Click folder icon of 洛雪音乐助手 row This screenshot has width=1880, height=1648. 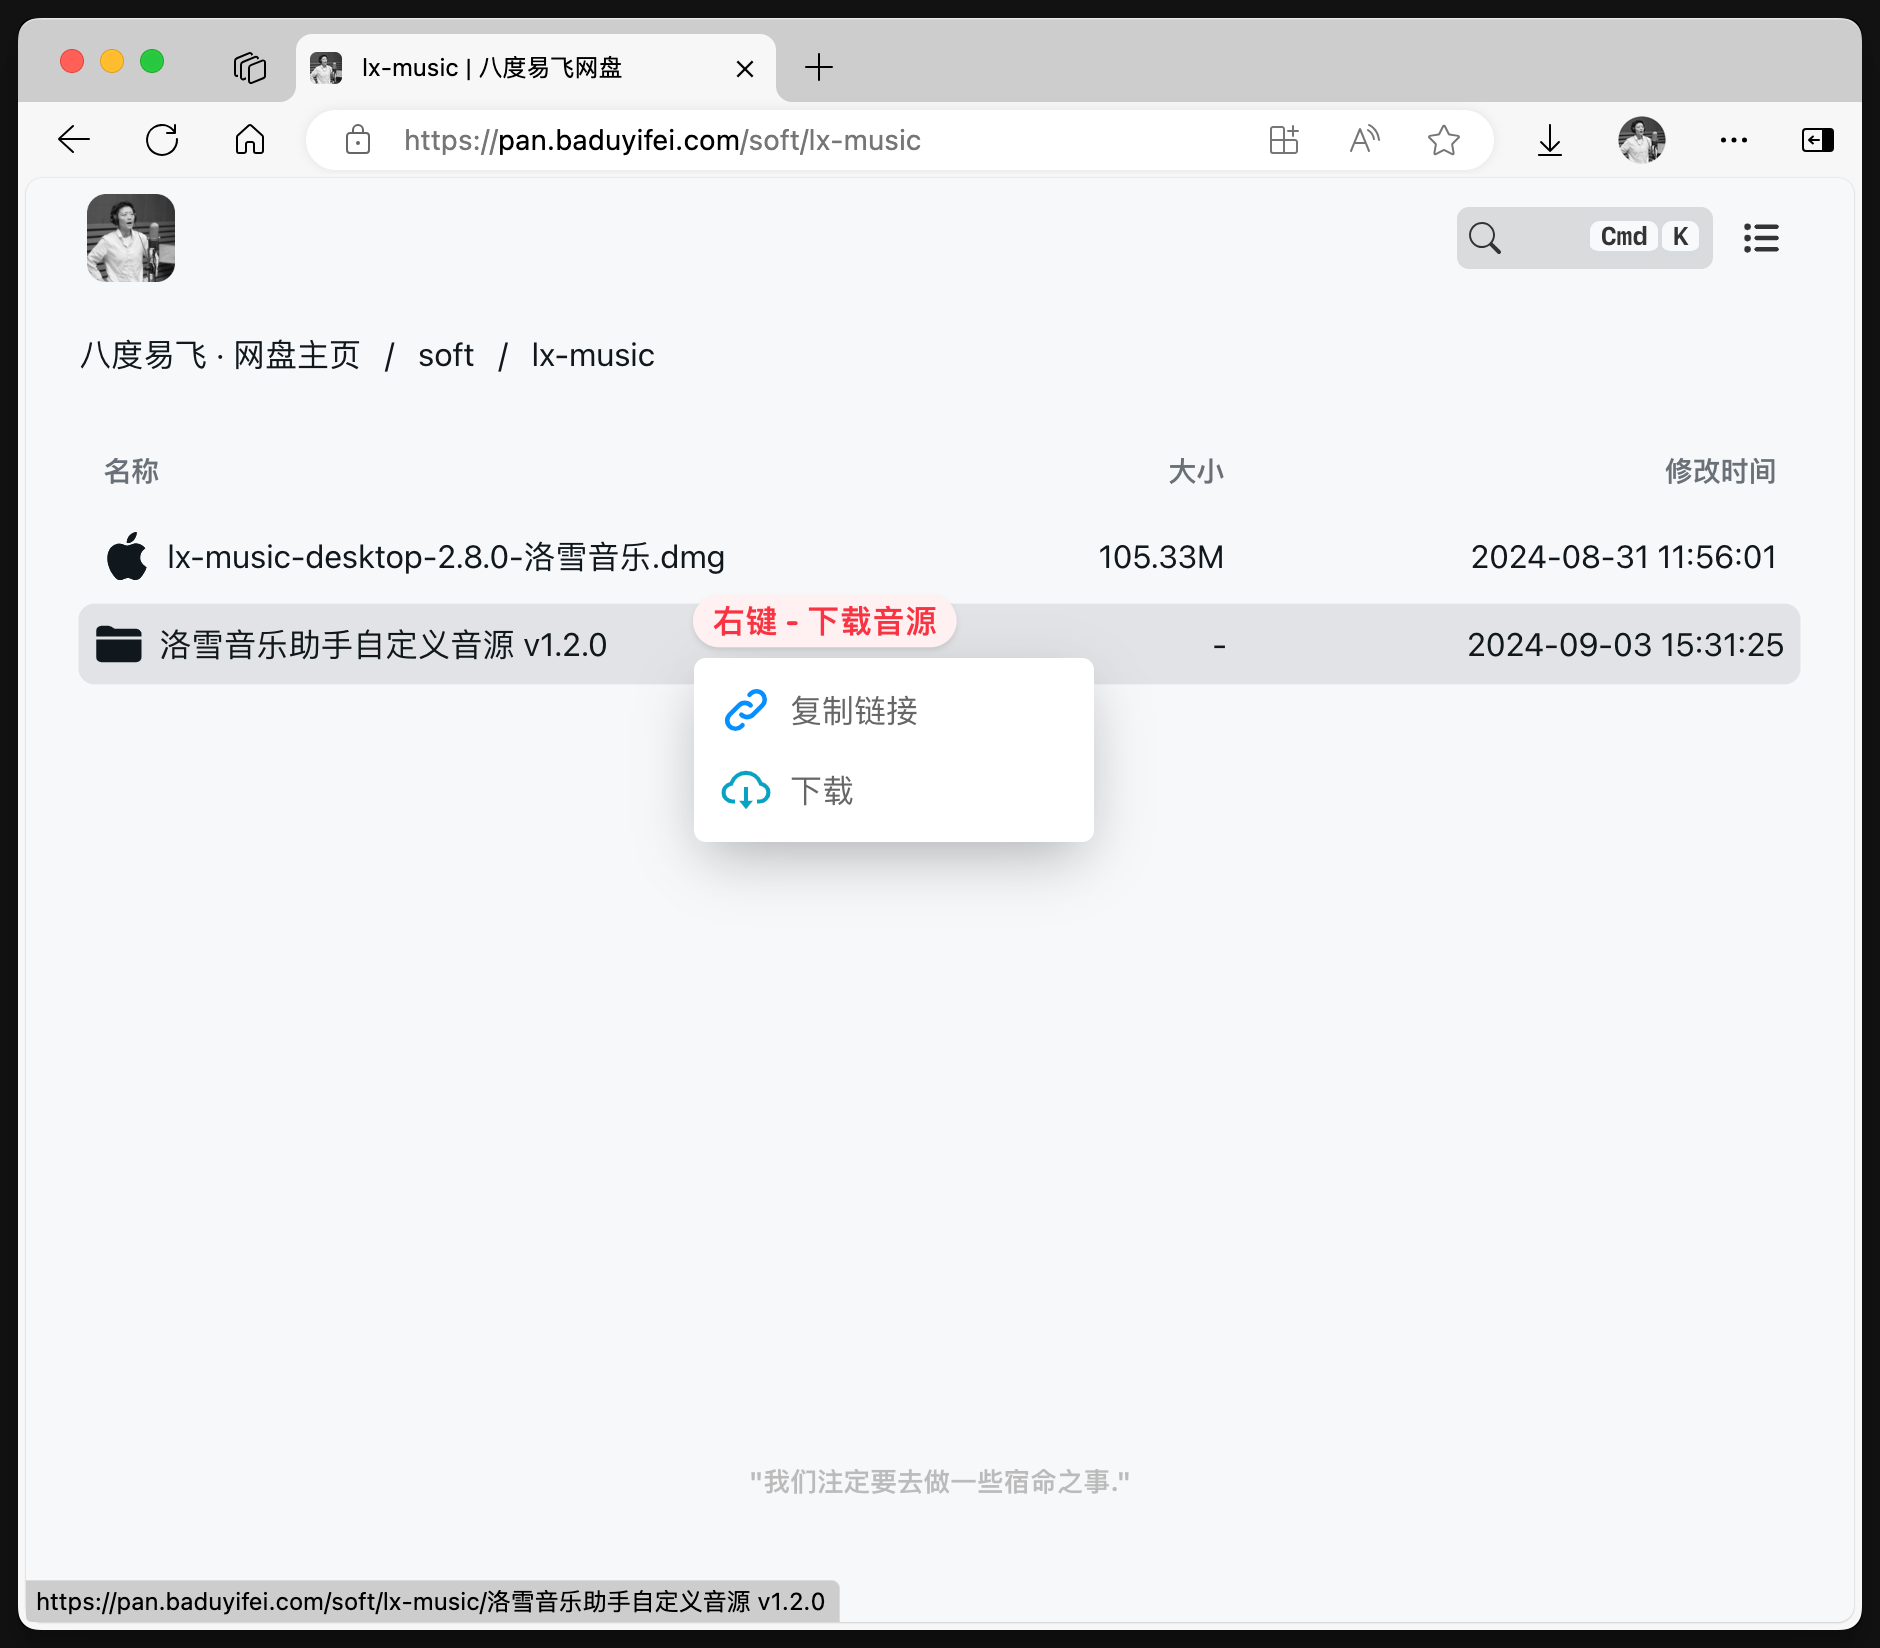pos(119,644)
